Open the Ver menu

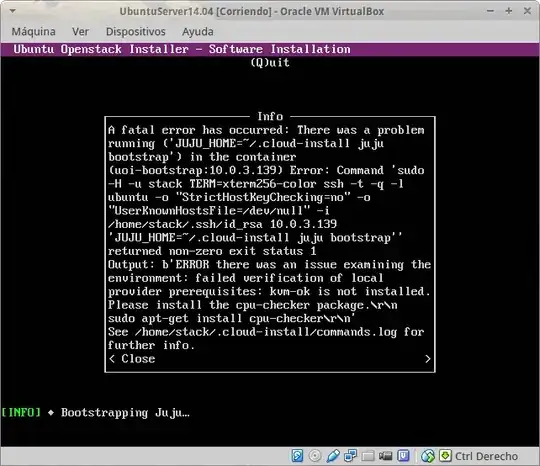pyautogui.click(x=80, y=32)
